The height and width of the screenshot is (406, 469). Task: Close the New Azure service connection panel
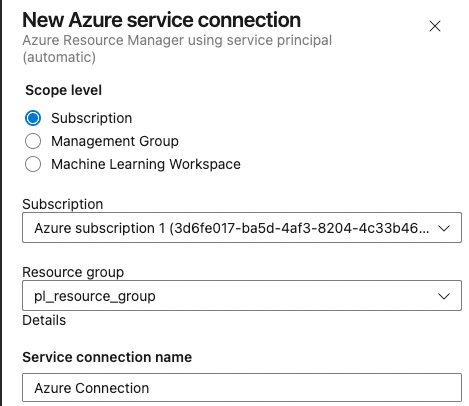(x=435, y=26)
